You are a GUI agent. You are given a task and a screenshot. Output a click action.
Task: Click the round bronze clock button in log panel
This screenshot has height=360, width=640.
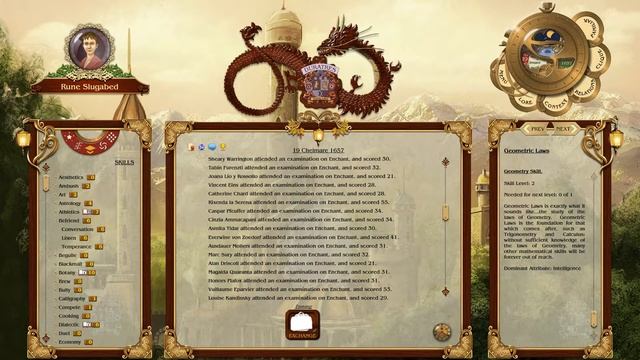point(442,332)
